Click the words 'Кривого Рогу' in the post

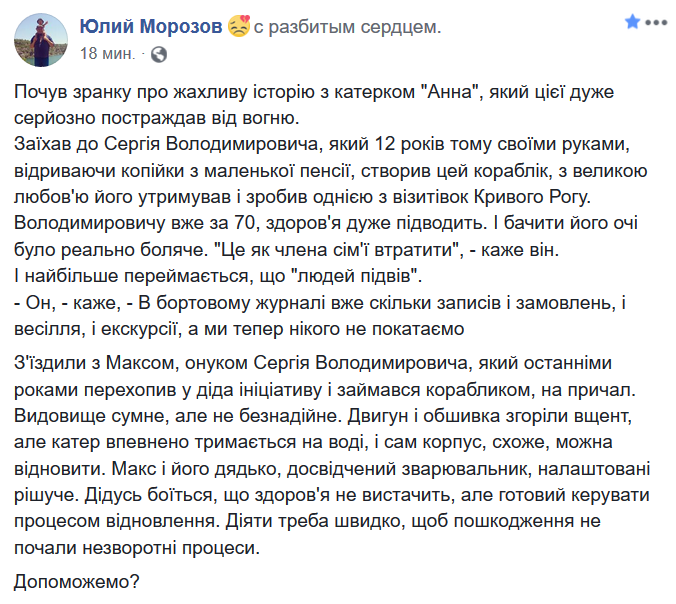click(x=531, y=197)
